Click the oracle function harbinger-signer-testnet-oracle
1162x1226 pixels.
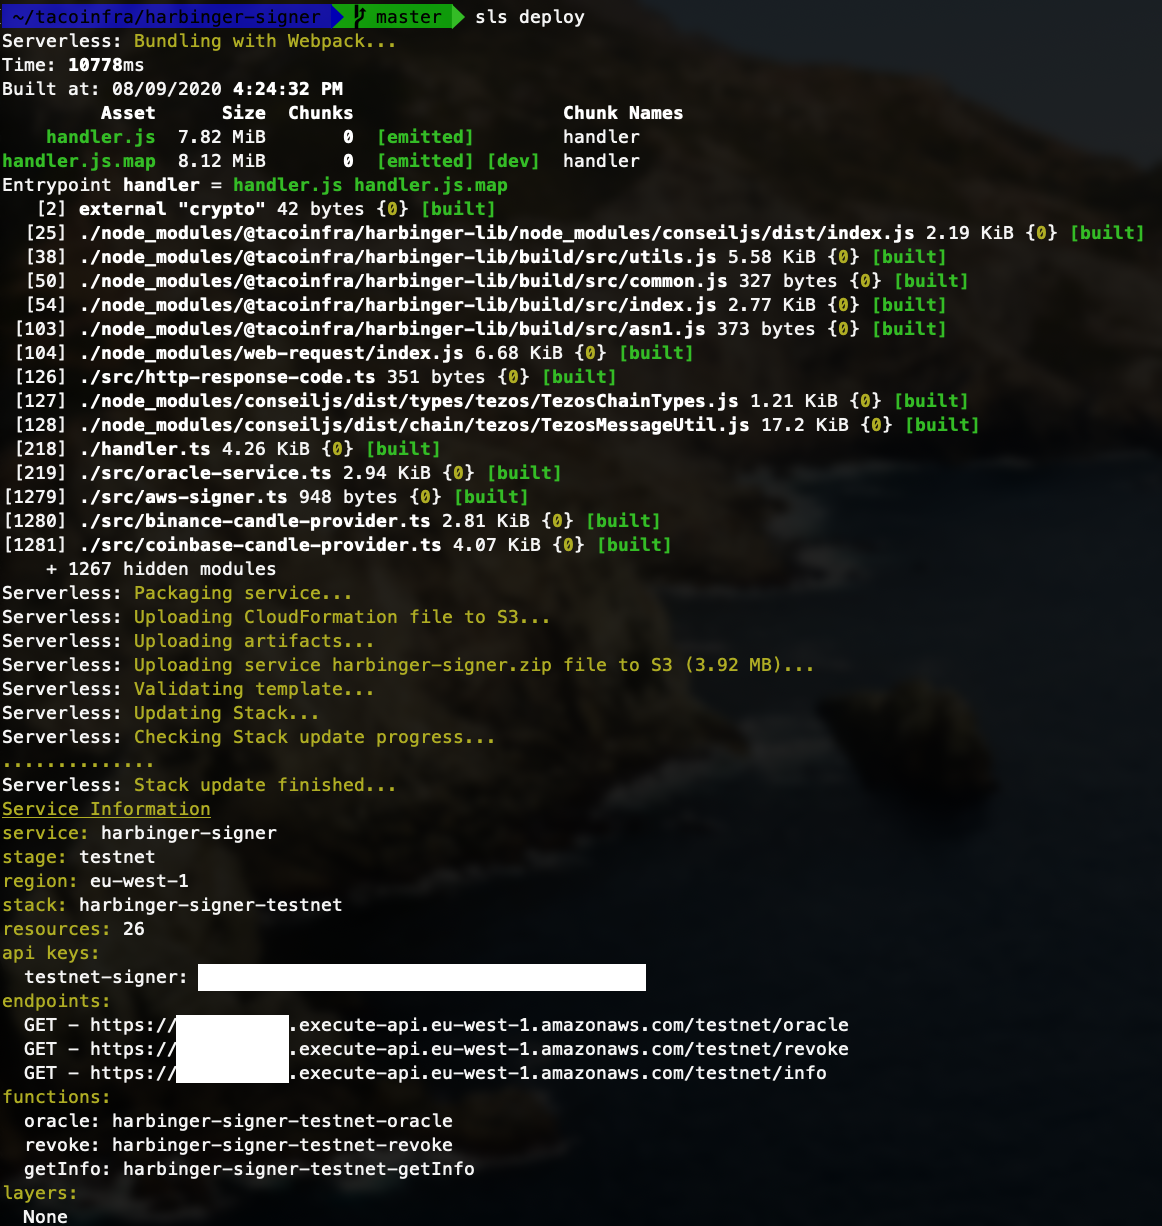[282, 1121]
